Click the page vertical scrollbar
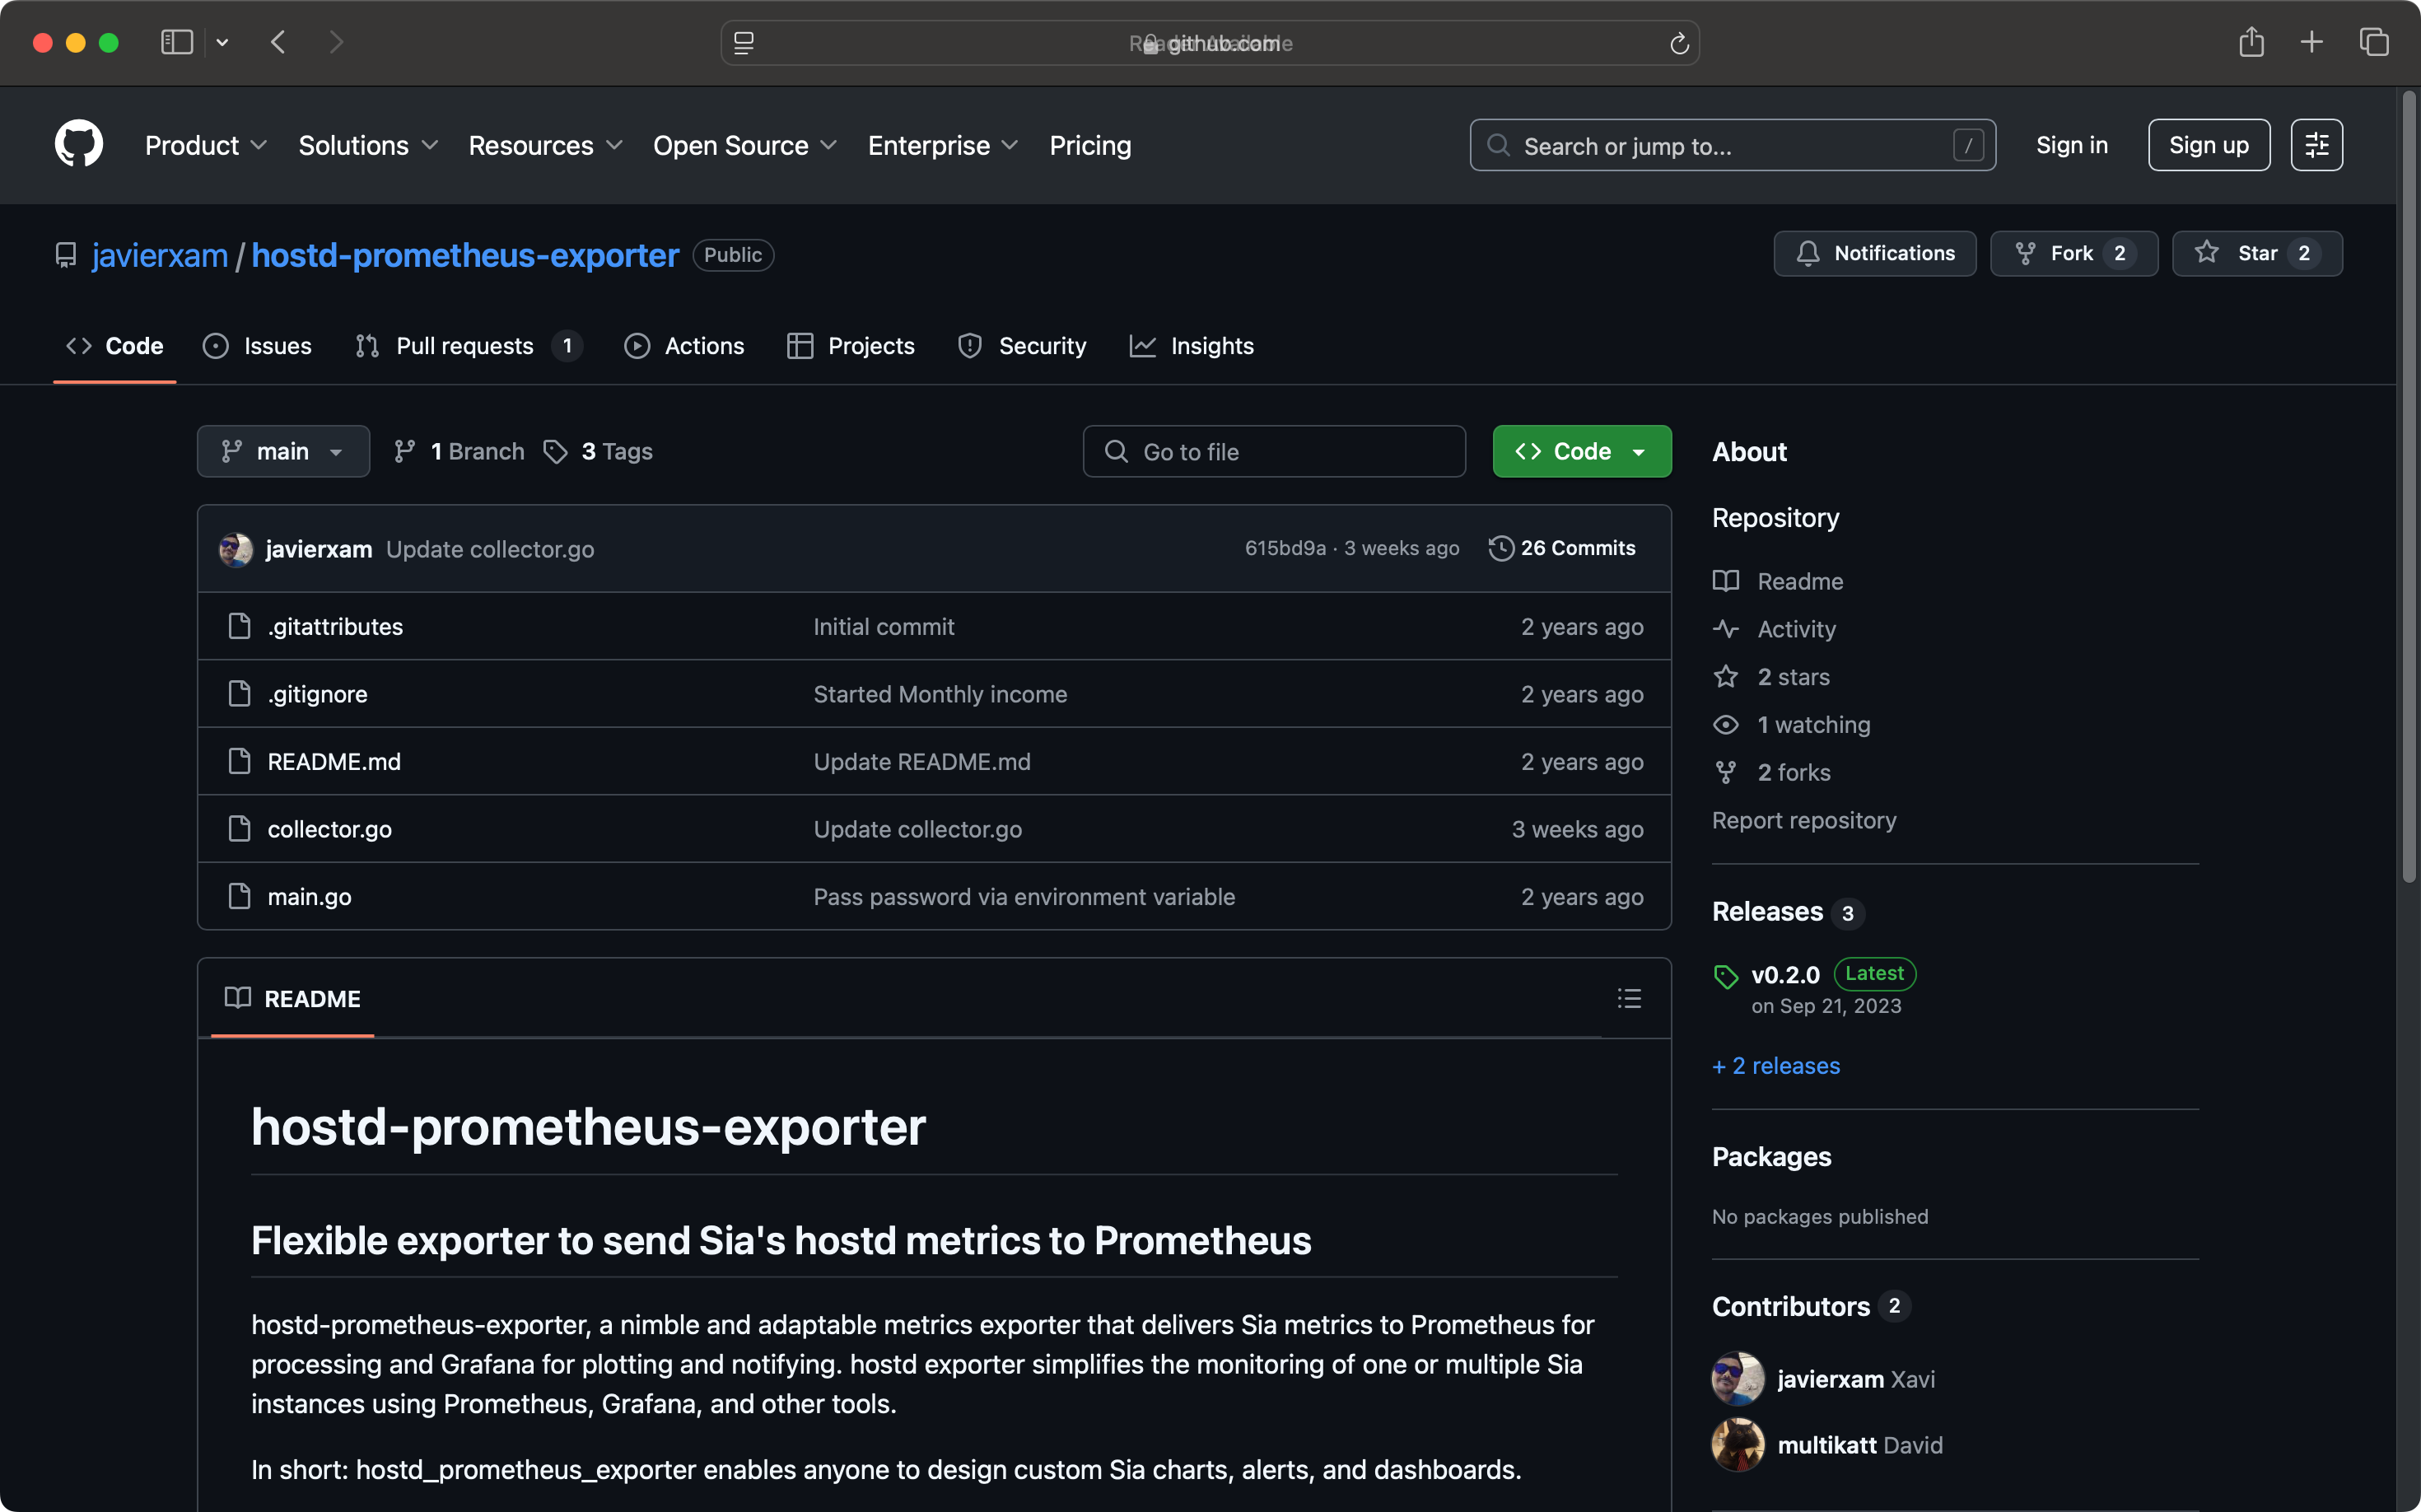 tap(2408, 486)
